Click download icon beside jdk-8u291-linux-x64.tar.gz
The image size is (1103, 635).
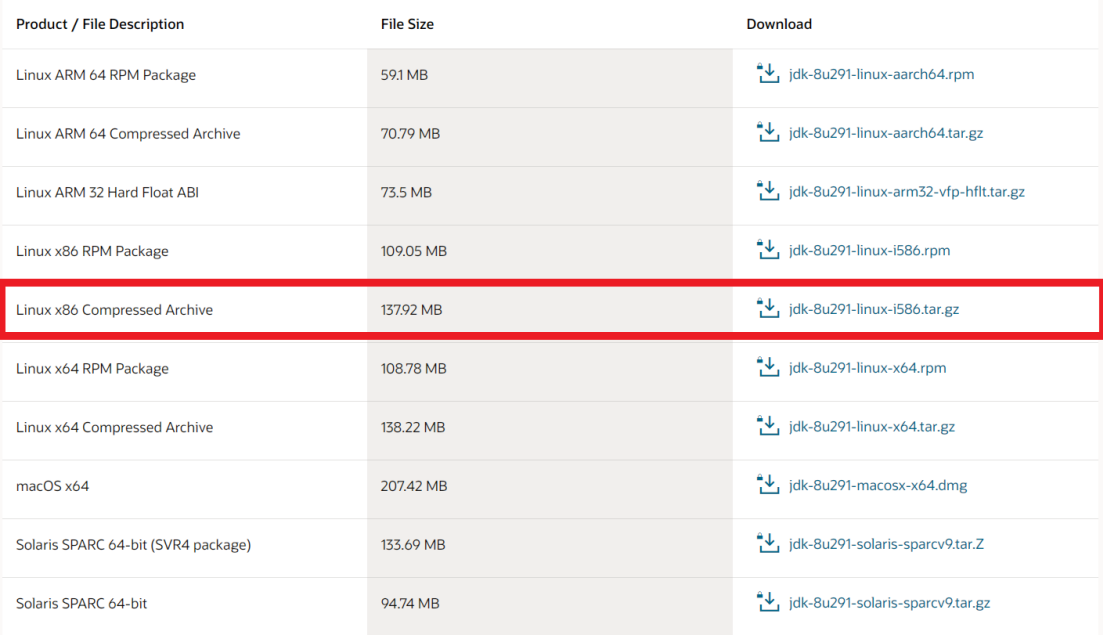click(767, 425)
